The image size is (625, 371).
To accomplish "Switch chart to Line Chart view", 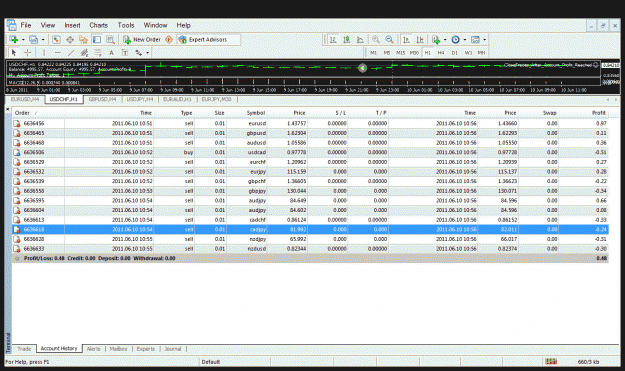I will click(360, 39).
